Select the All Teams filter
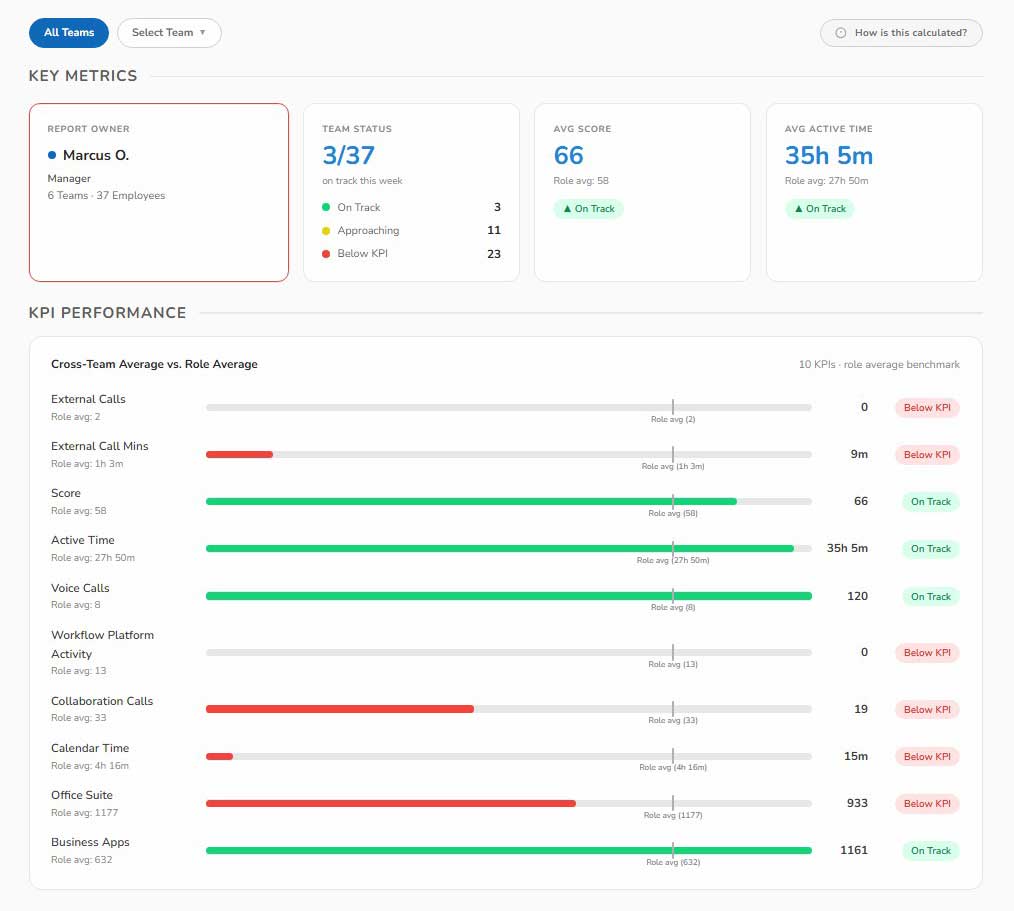Screen dimensions: 1014x911 (x=69, y=32)
